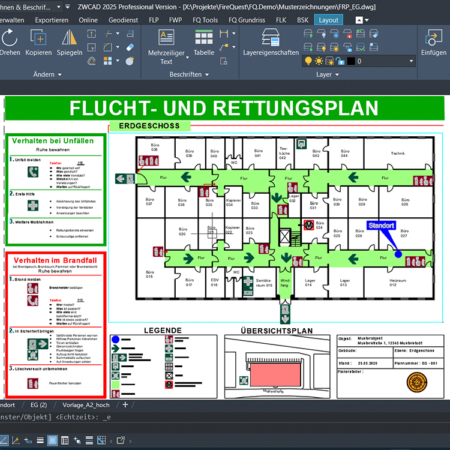This screenshot has width=450, height=450.
Task: Click the Einfügen insert icon
Action: [433, 42]
